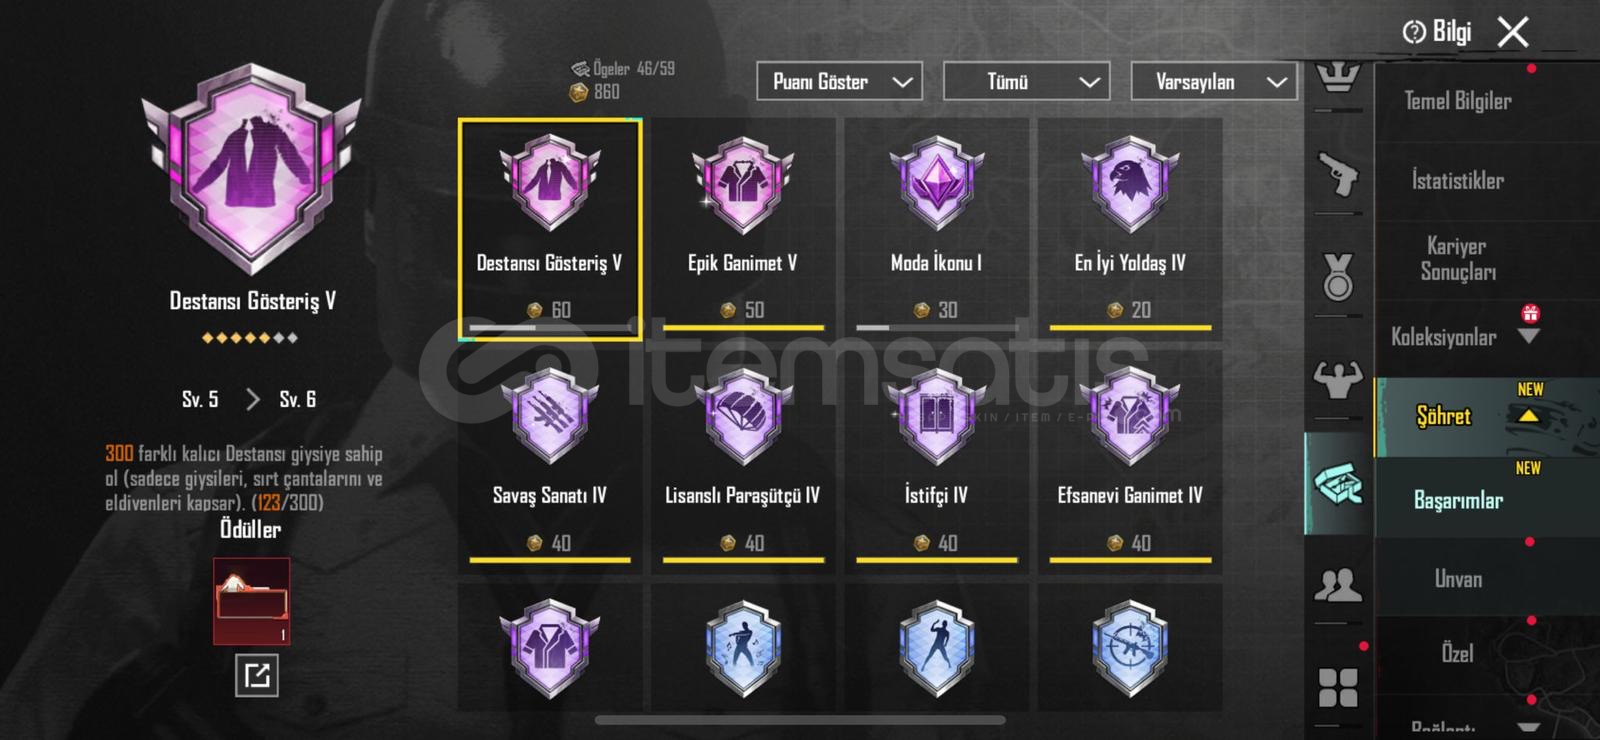This screenshot has height=740, width=1600.
Task: Tap the red reward chest item
Action: tap(252, 601)
